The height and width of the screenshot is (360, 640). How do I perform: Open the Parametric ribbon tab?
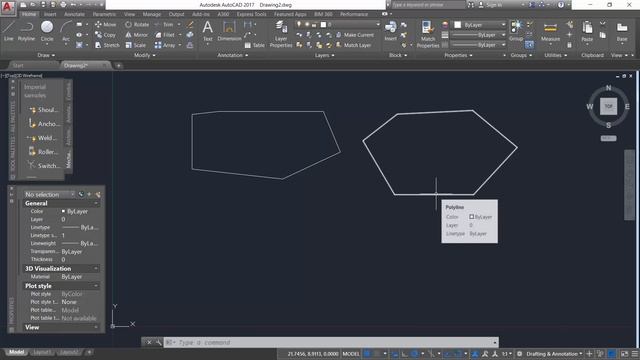[104, 14]
